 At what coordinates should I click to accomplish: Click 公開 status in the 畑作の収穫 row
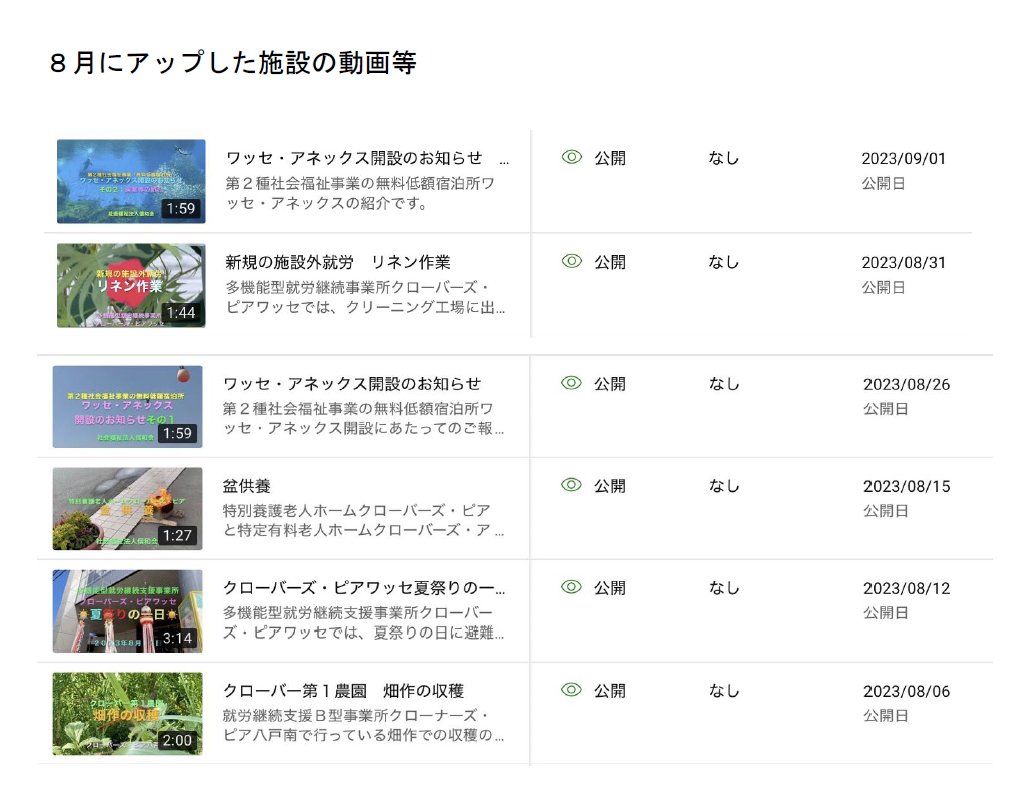click(x=610, y=691)
